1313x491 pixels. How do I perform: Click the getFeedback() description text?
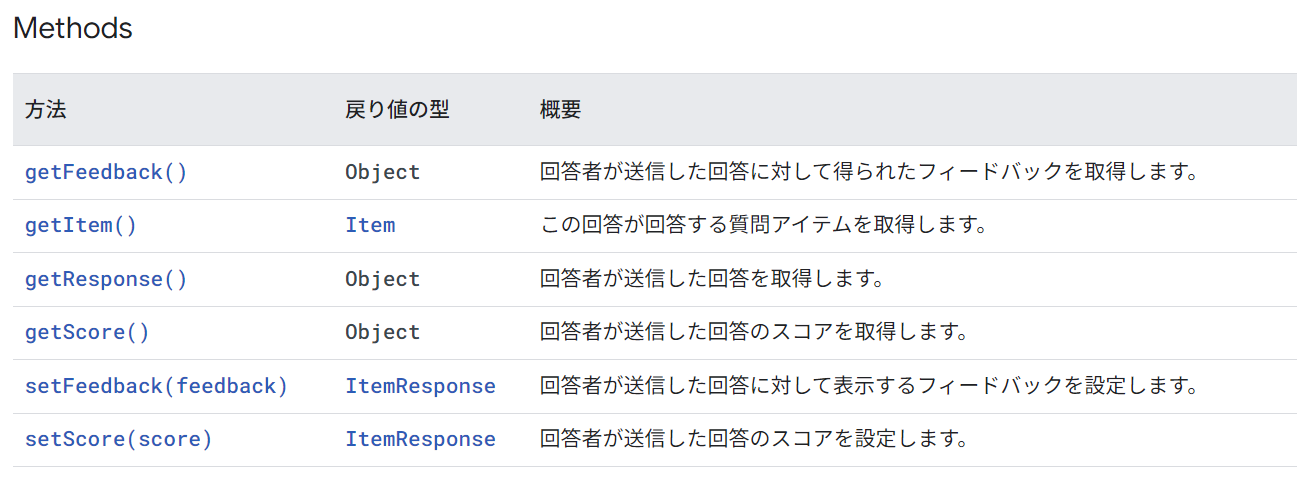[869, 172]
